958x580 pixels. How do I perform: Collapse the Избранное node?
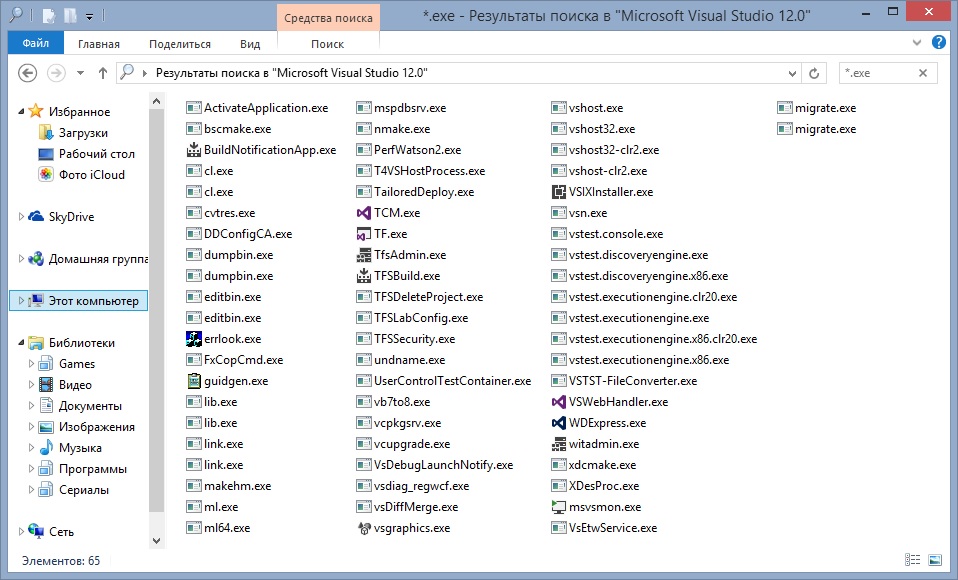(21, 112)
